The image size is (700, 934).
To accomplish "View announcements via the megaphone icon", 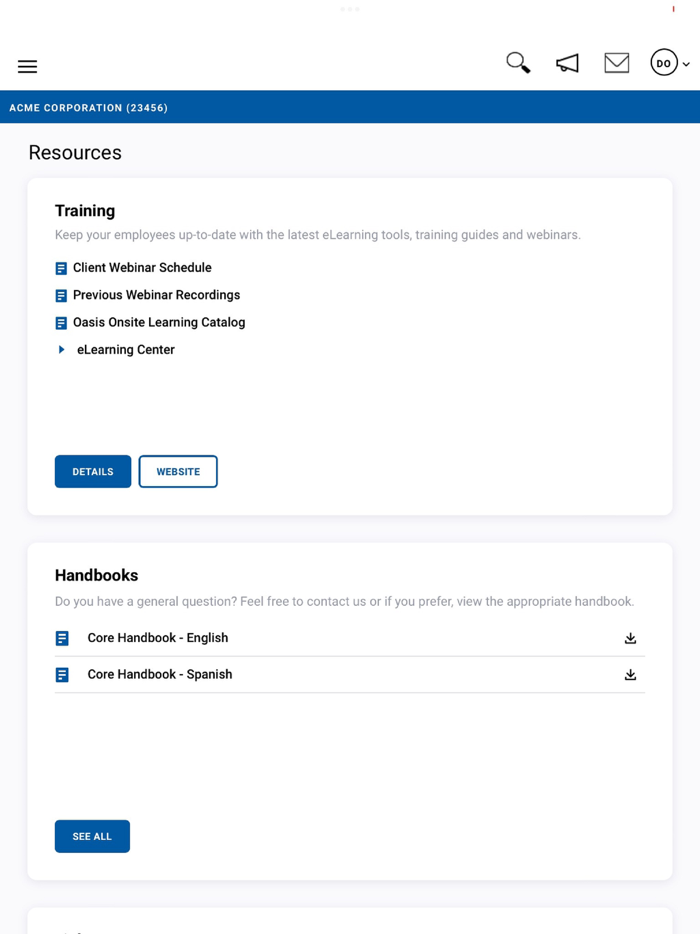I will click(x=567, y=62).
